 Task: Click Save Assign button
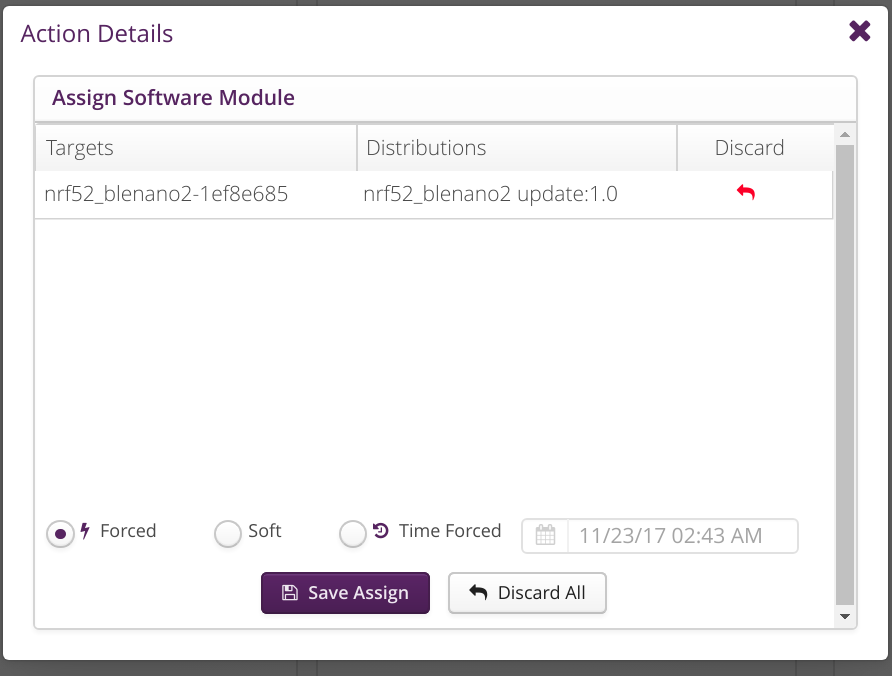[345, 593]
